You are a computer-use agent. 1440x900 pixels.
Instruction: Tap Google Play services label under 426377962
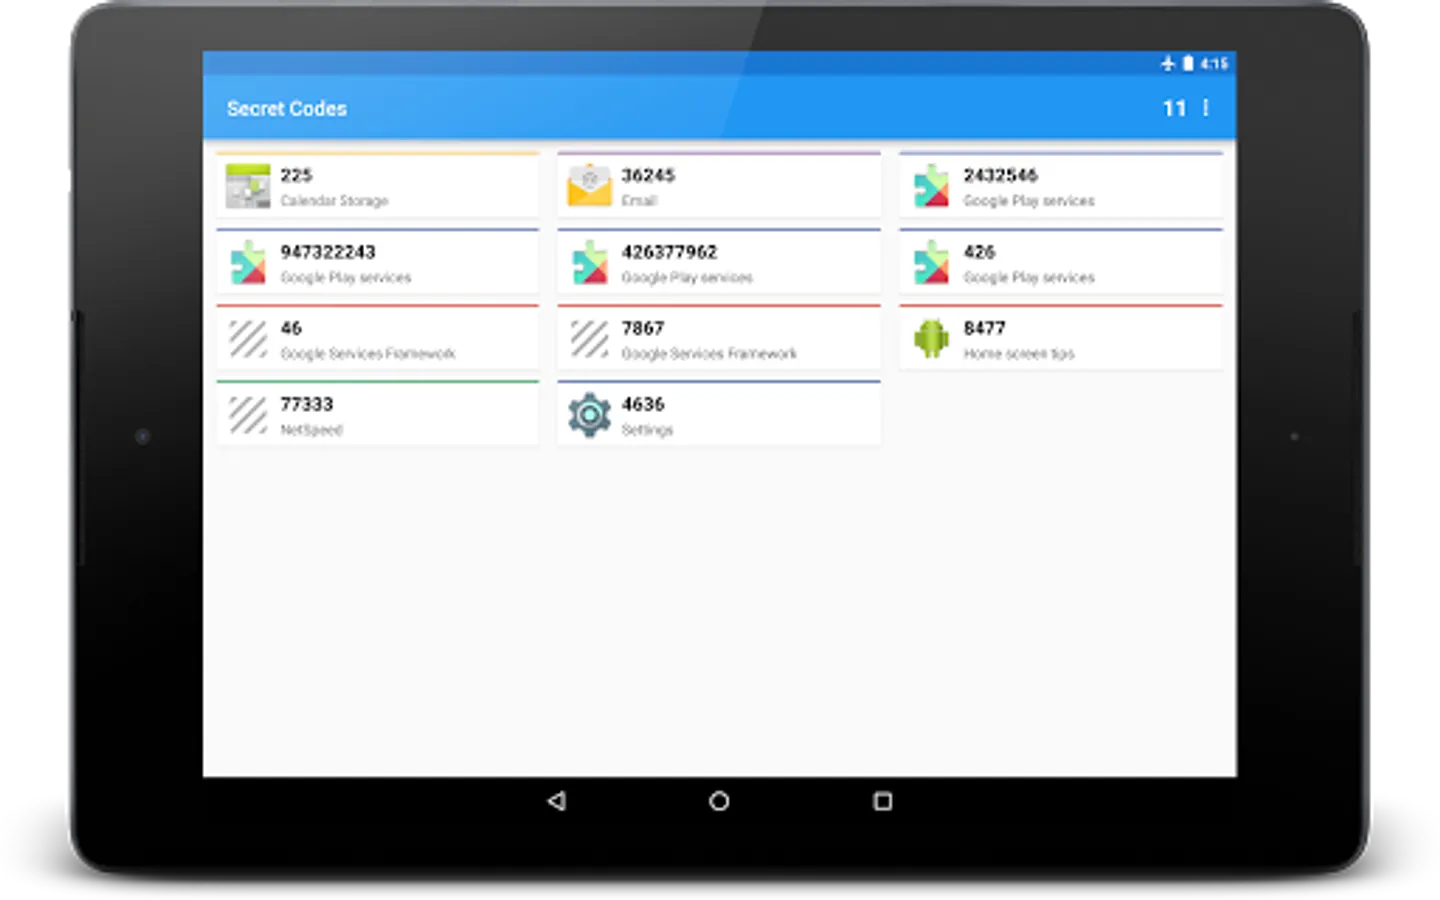pos(688,278)
